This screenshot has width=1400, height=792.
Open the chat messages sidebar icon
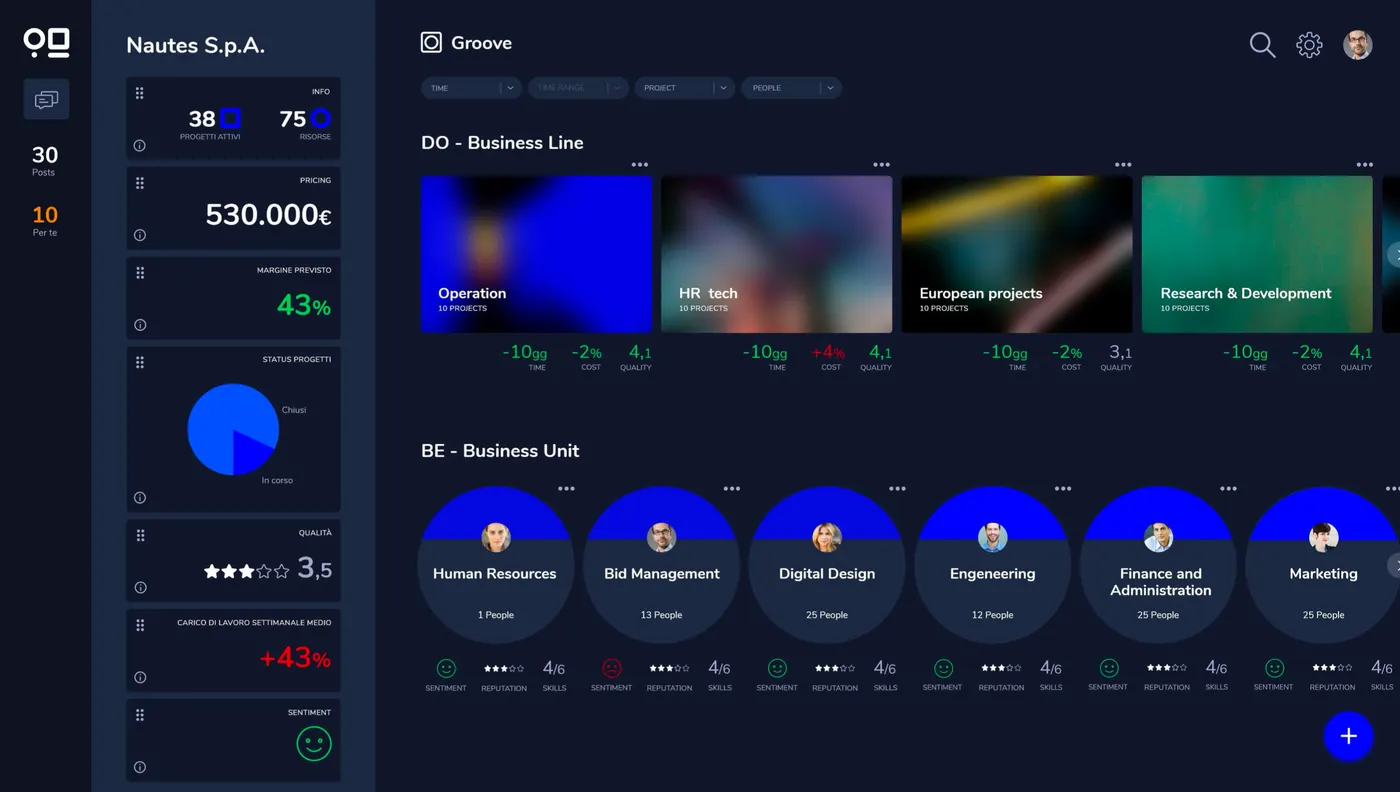click(46, 100)
